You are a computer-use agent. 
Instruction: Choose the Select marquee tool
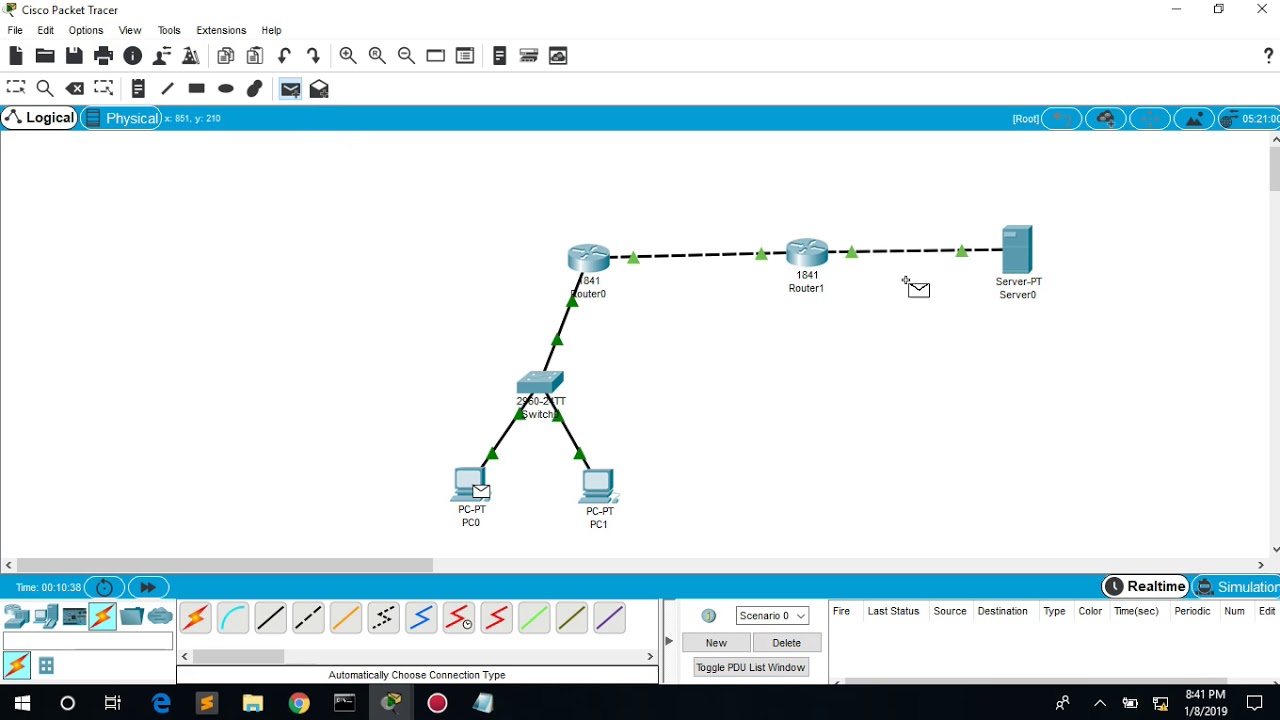click(16, 89)
